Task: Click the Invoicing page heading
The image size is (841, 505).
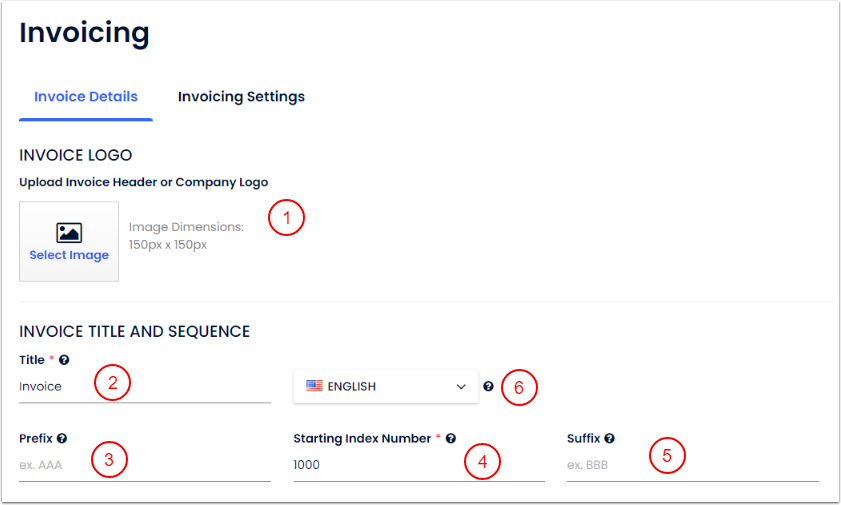Action: [x=85, y=32]
